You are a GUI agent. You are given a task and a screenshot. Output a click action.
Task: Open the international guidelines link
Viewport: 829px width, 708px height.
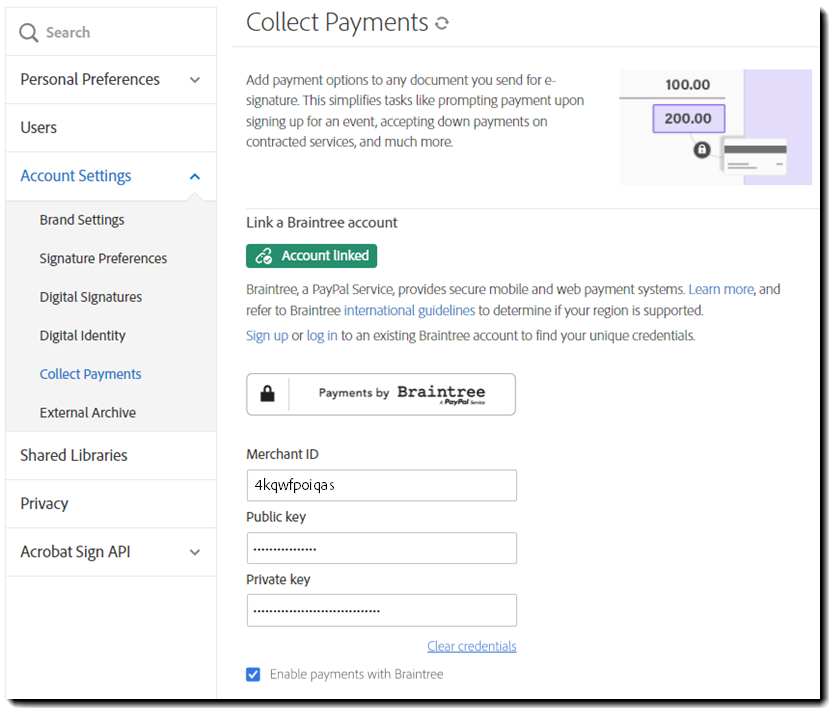pos(409,310)
